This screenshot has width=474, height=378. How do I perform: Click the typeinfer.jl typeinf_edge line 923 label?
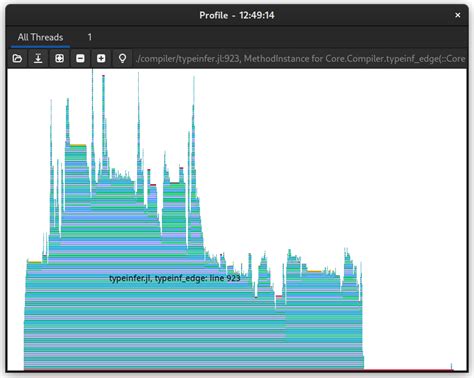[x=175, y=278]
